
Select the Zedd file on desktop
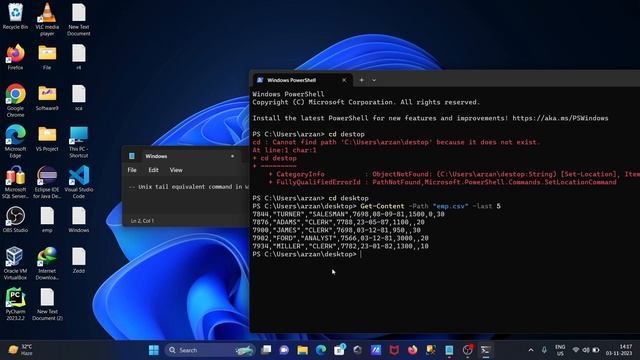point(79,260)
